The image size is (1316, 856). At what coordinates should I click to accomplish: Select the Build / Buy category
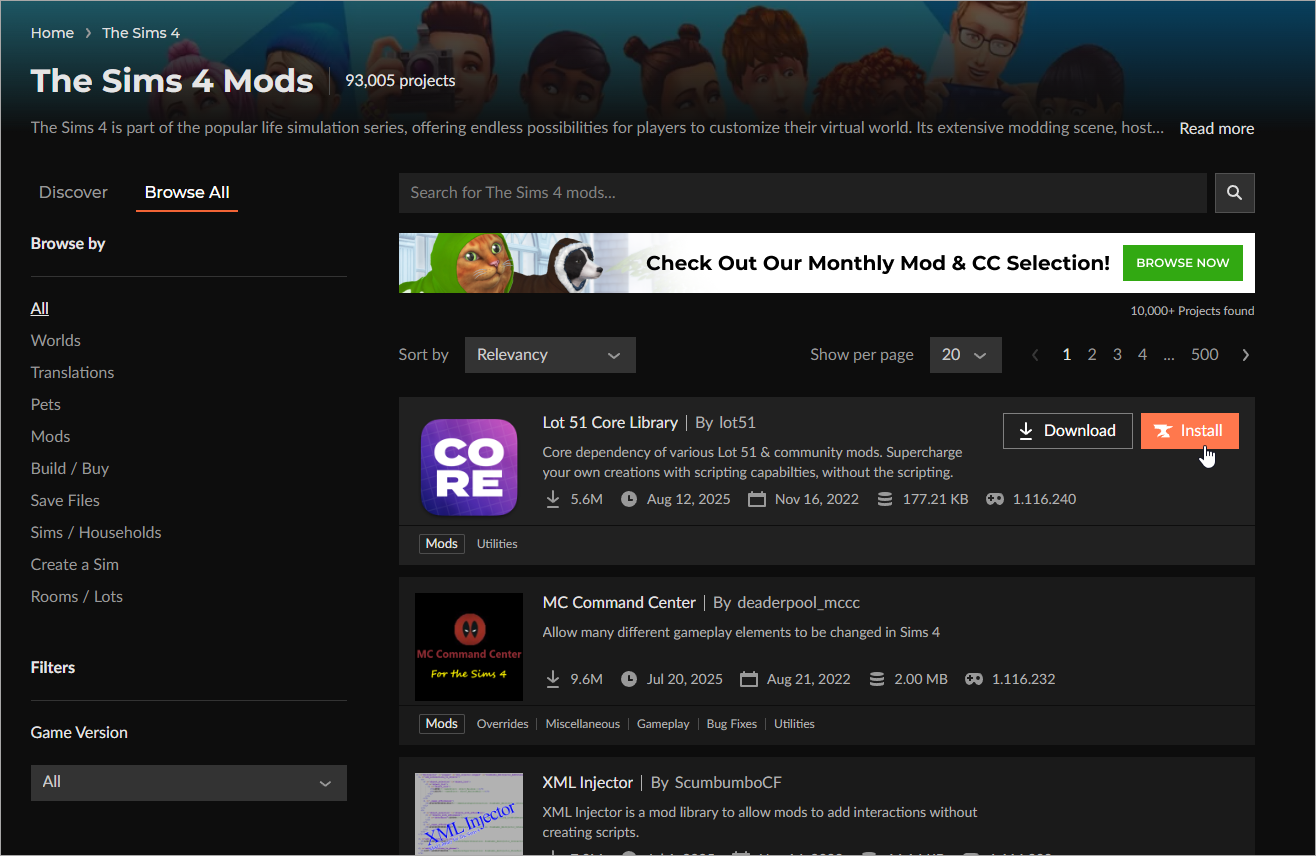coord(70,468)
